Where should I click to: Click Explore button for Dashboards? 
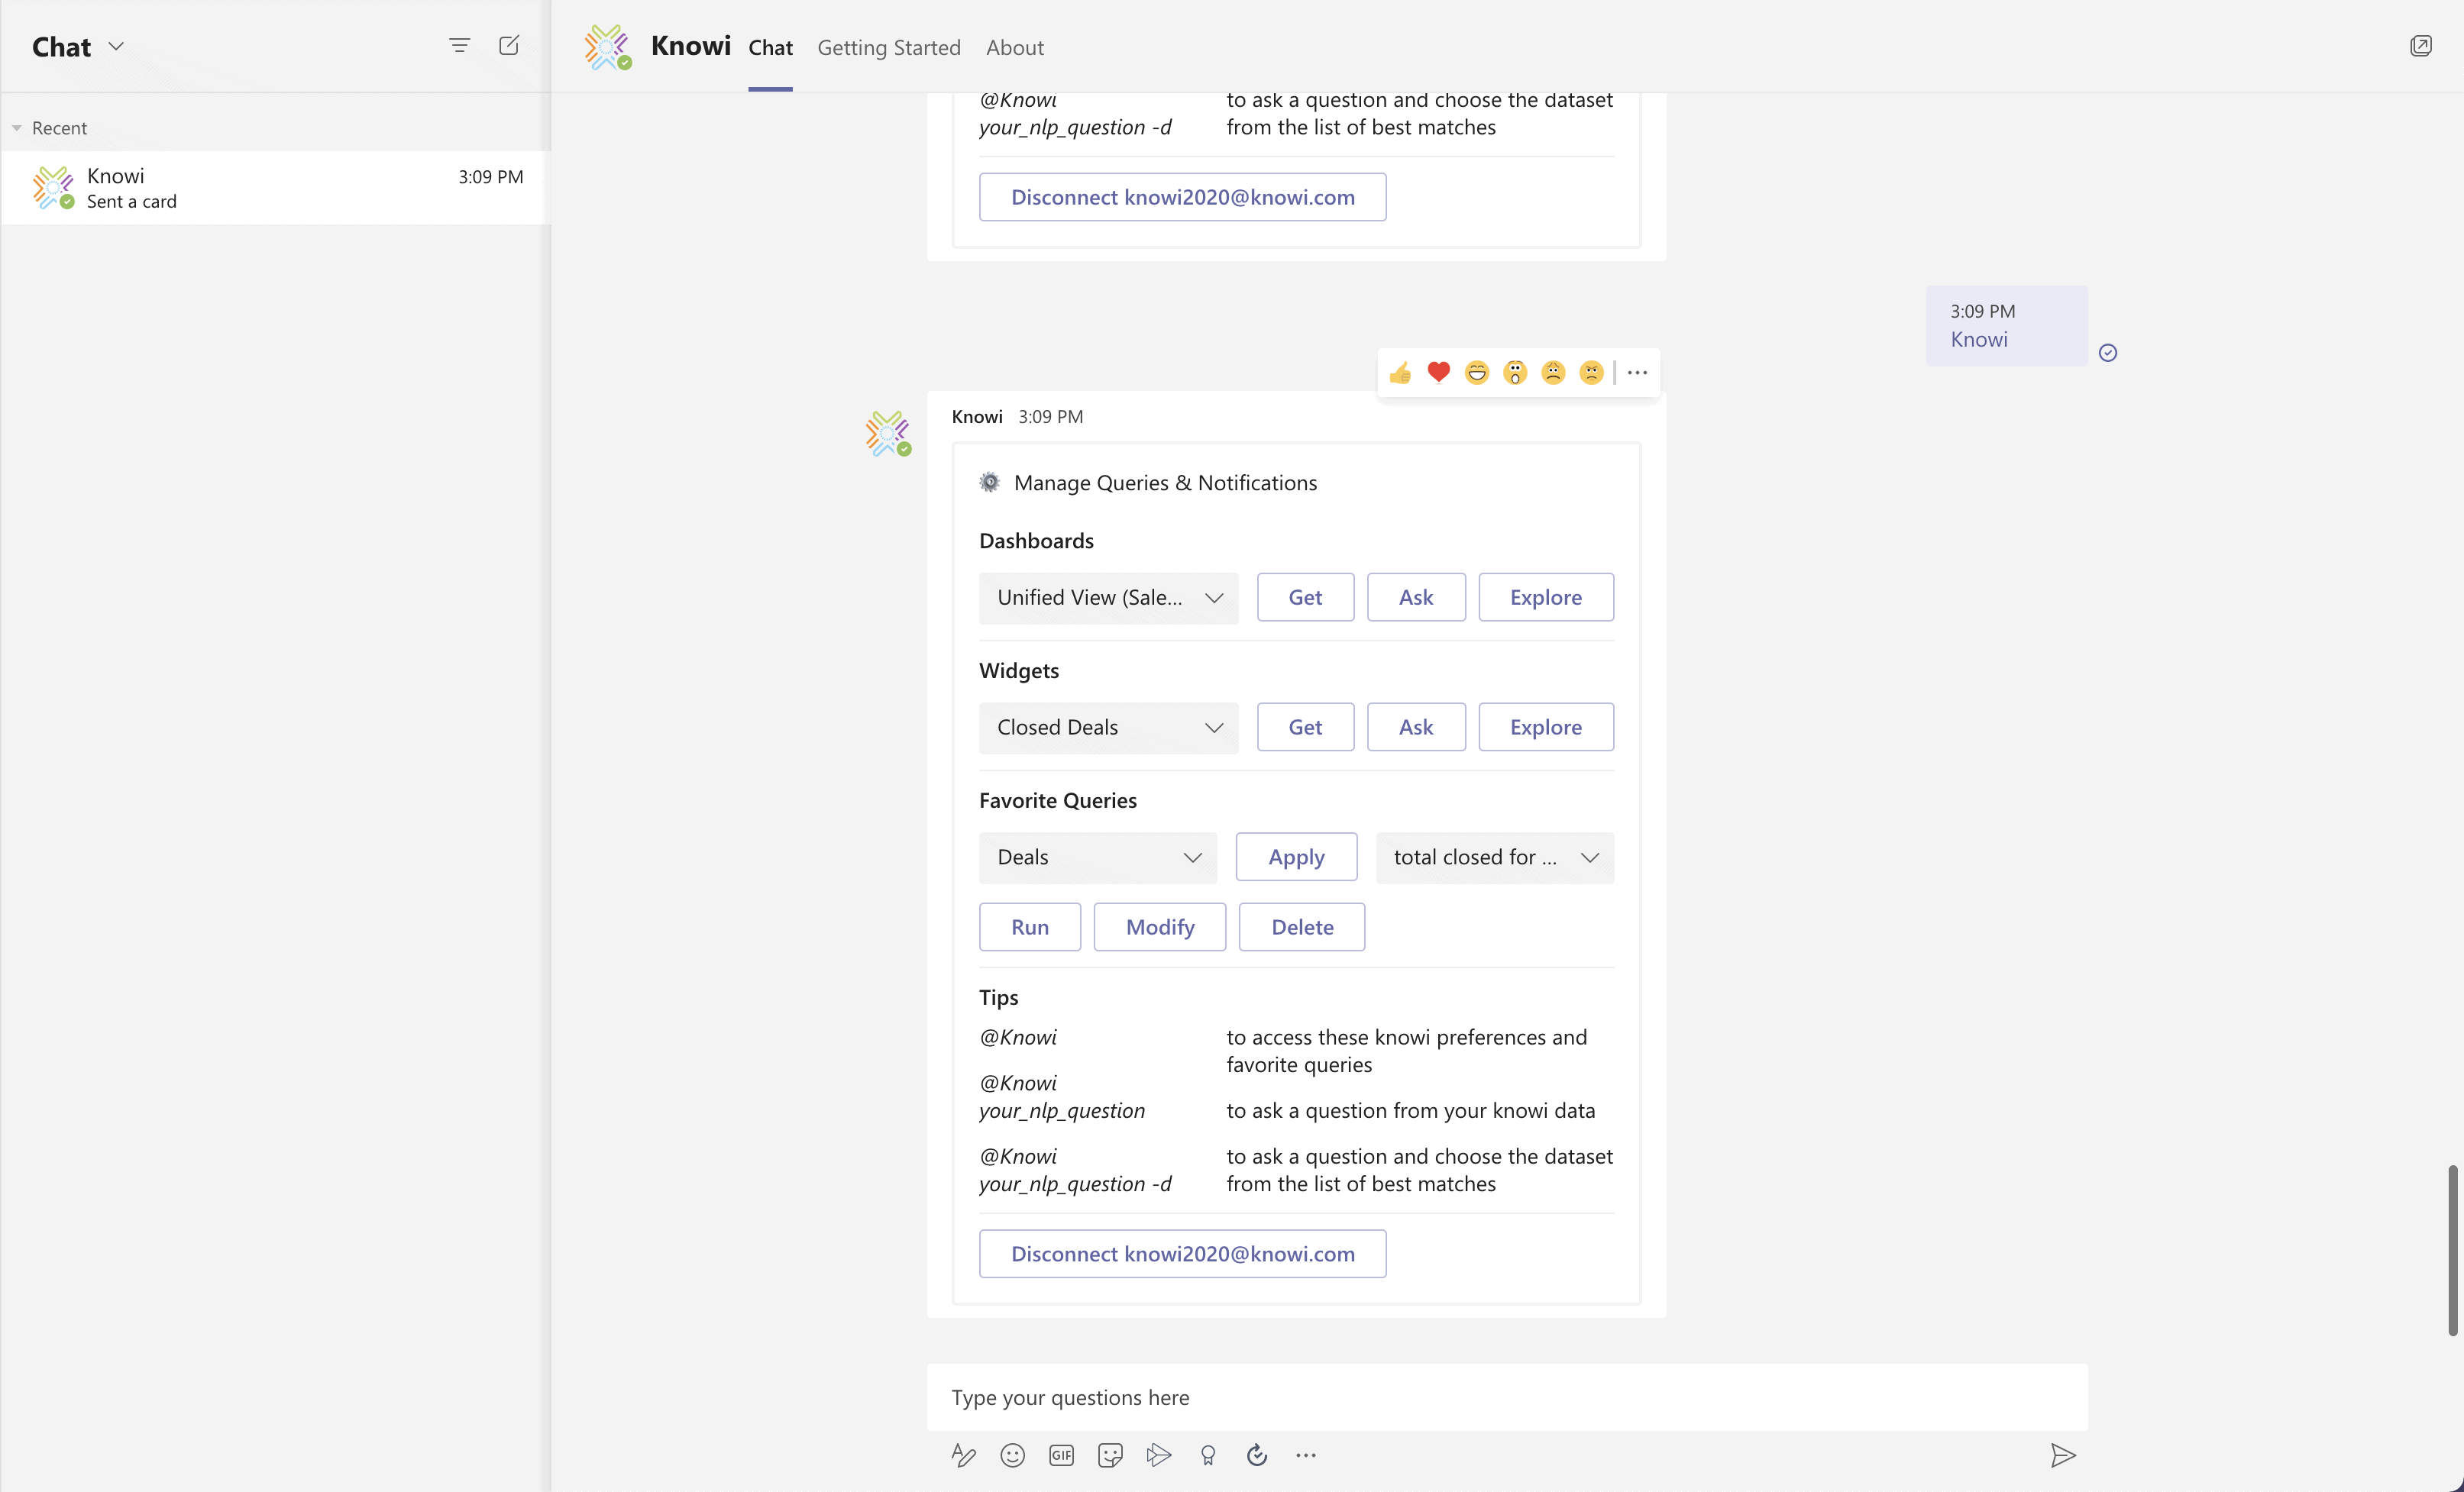[1546, 597]
